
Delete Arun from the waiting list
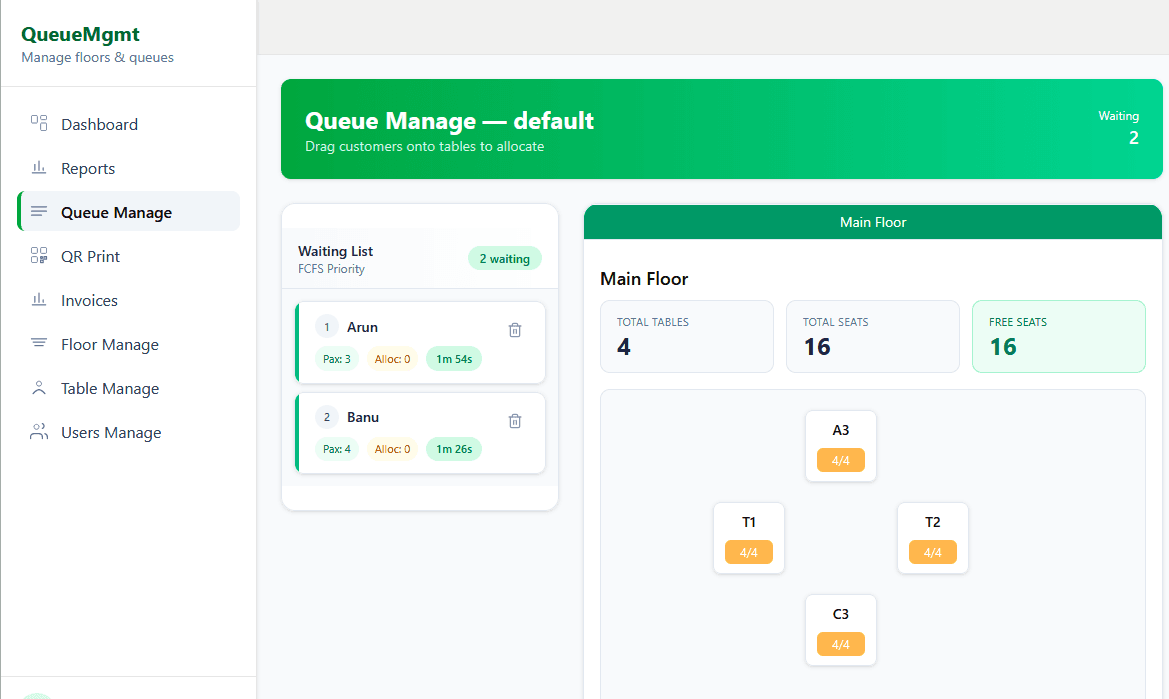(x=514, y=330)
